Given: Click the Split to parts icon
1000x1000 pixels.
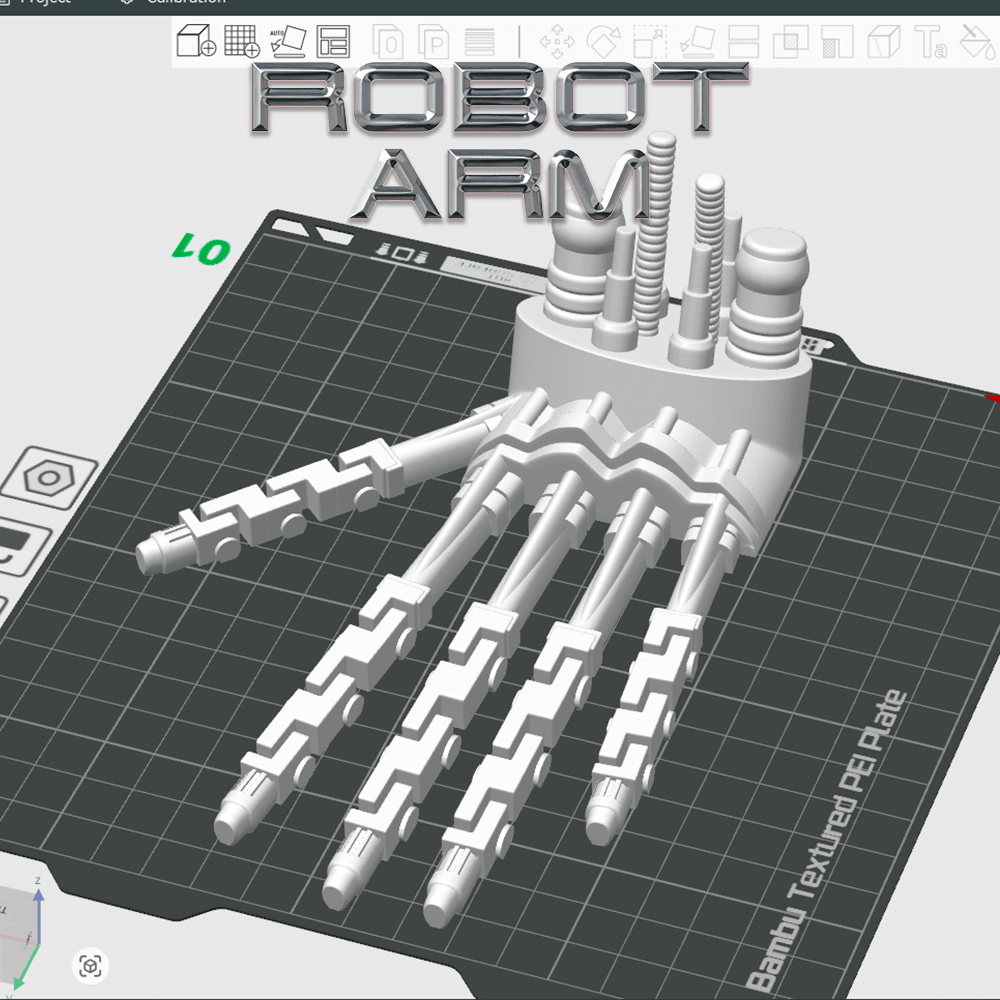Looking at the screenshot, I should (434, 43).
